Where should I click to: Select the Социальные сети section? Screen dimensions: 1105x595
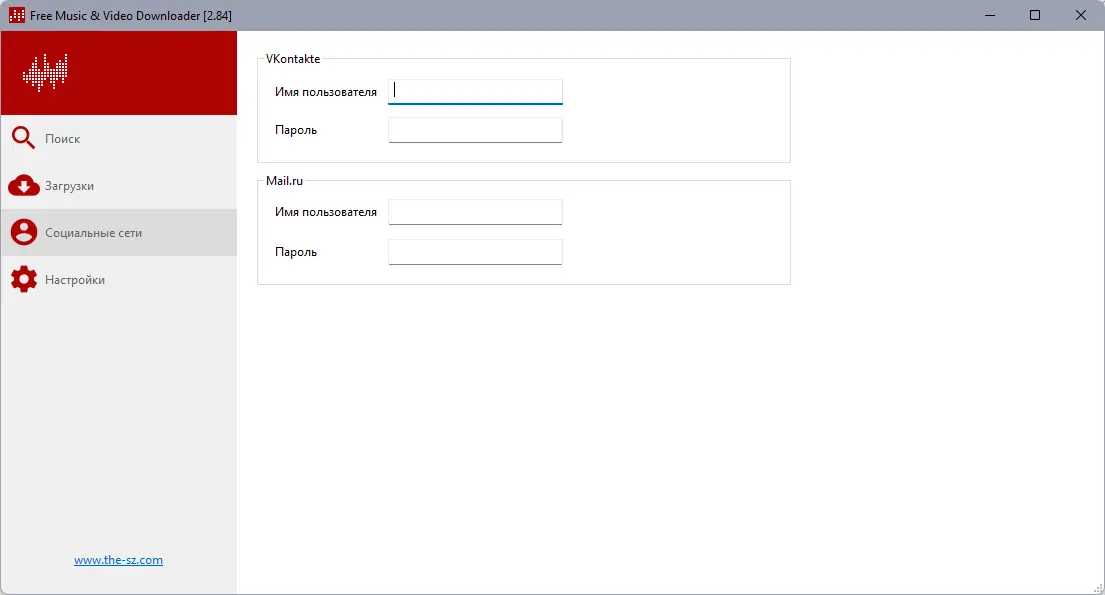(118, 233)
